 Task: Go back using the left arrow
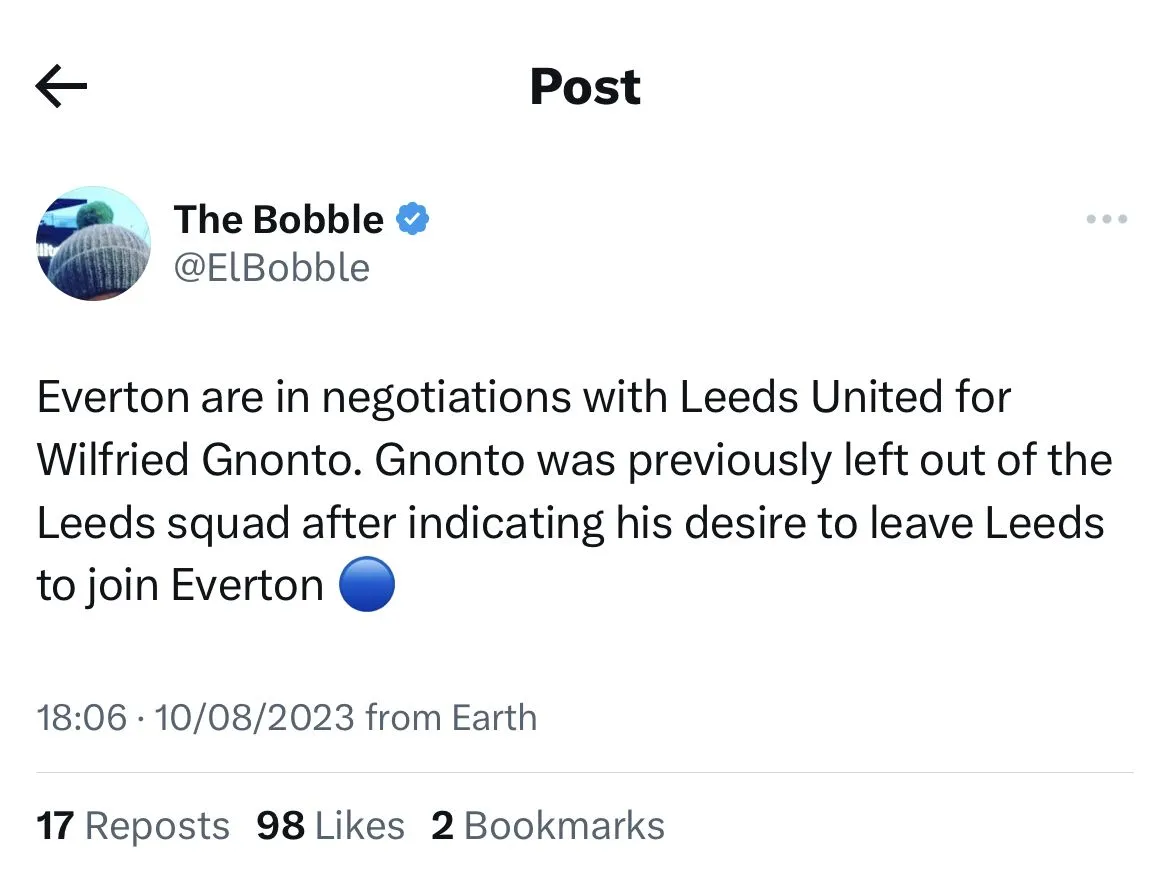click(61, 87)
